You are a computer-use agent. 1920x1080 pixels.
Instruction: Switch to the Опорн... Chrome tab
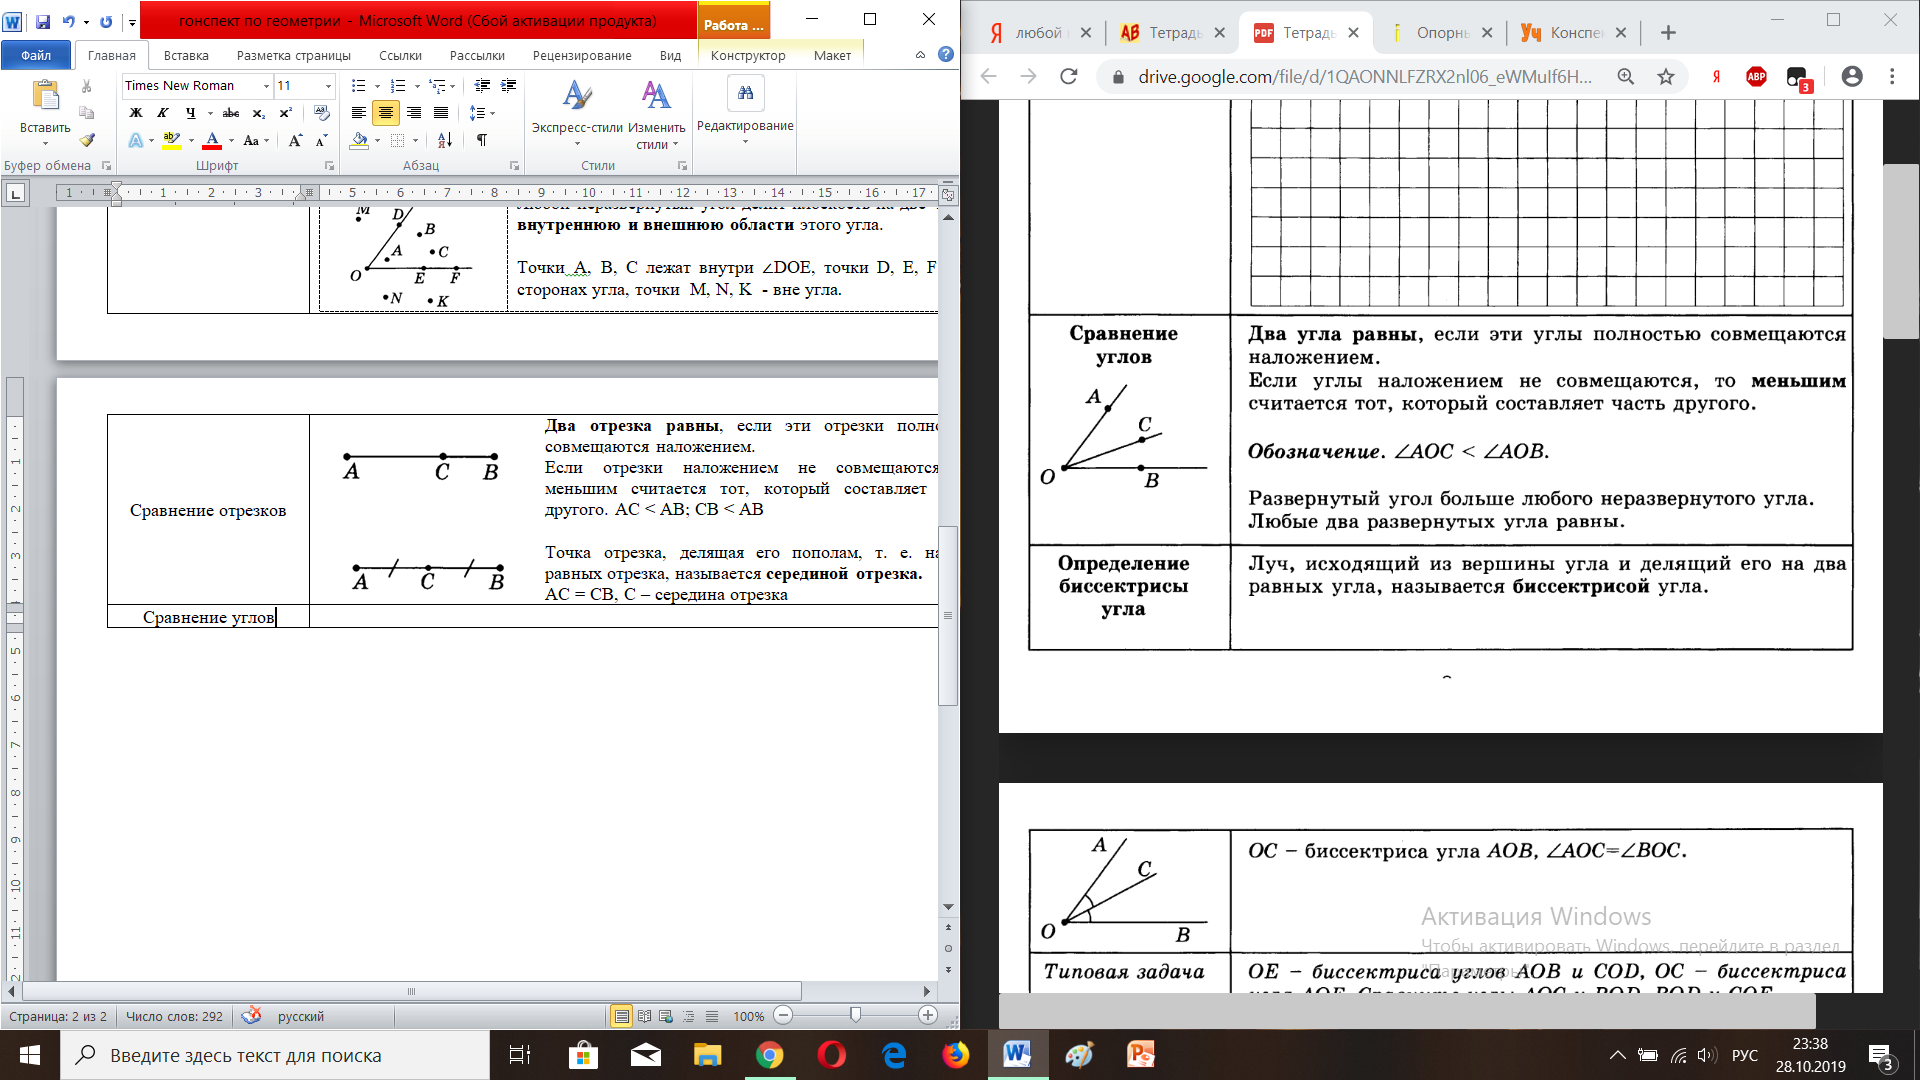click(x=1440, y=33)
